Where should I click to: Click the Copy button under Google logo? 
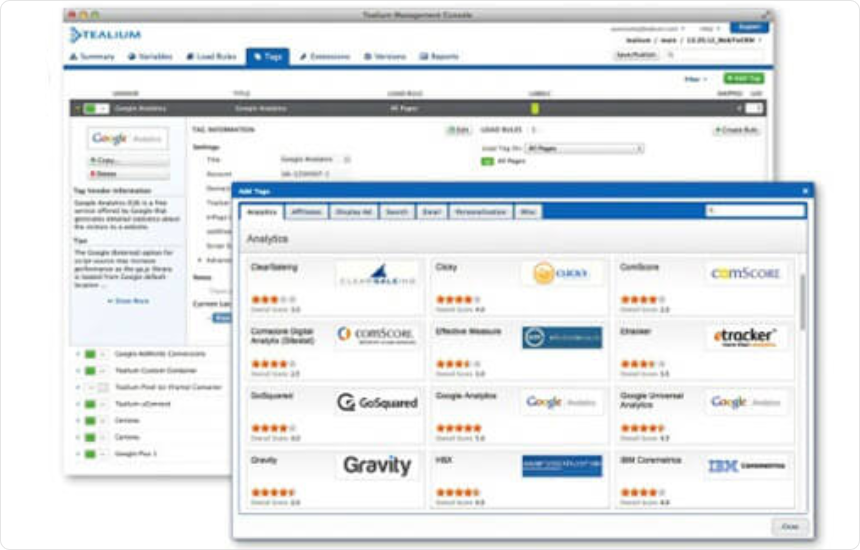coord(128,161)
